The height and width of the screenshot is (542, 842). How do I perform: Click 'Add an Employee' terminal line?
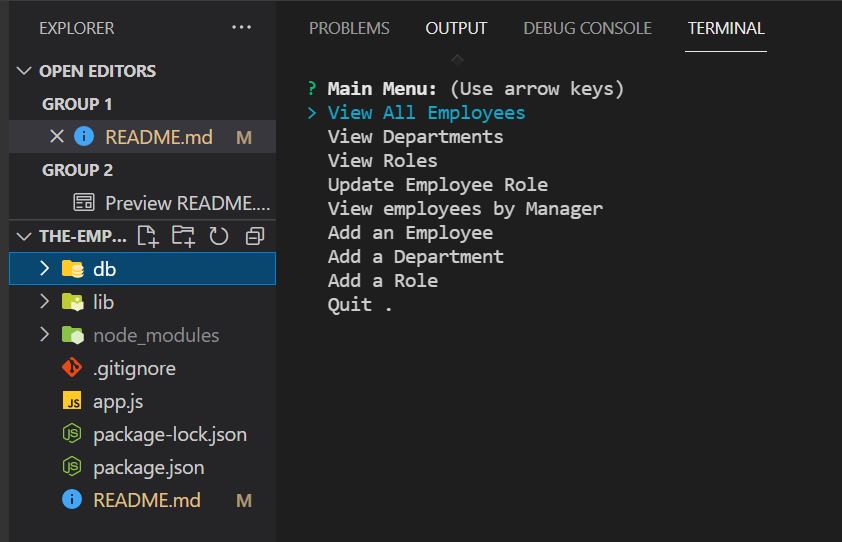(x=410, y=233)
